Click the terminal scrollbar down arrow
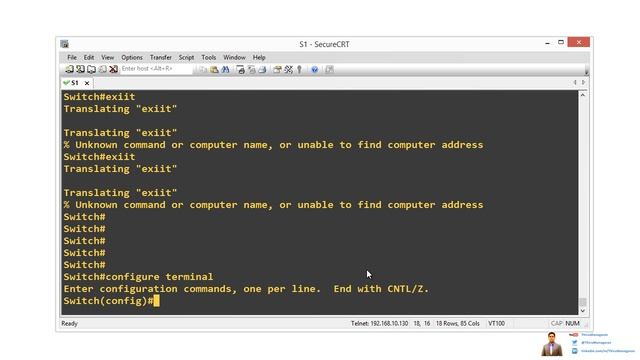640x360 pixels. pyautogui.click(x=583, y=311)
